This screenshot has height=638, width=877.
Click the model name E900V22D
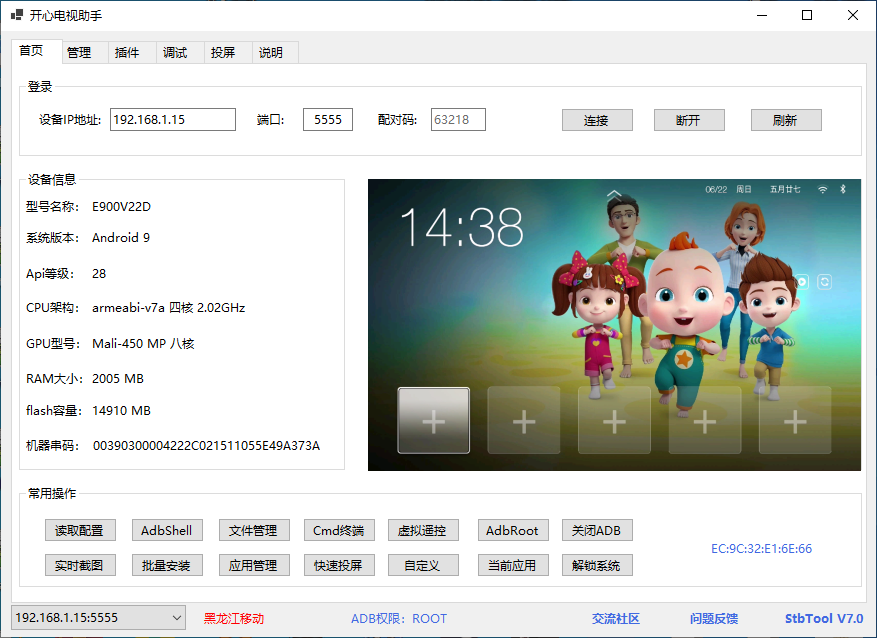point(121,206)
